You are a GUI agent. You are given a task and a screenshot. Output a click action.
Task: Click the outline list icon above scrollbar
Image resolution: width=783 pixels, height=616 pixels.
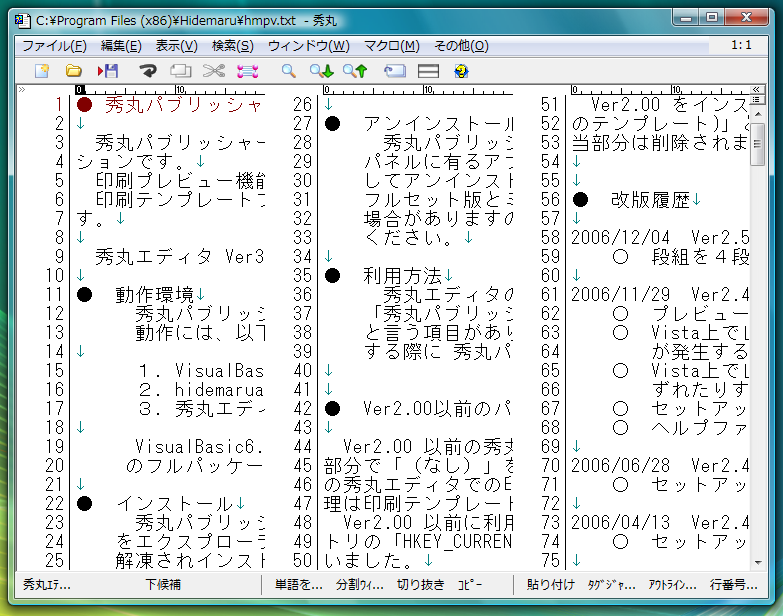[757, 99]
